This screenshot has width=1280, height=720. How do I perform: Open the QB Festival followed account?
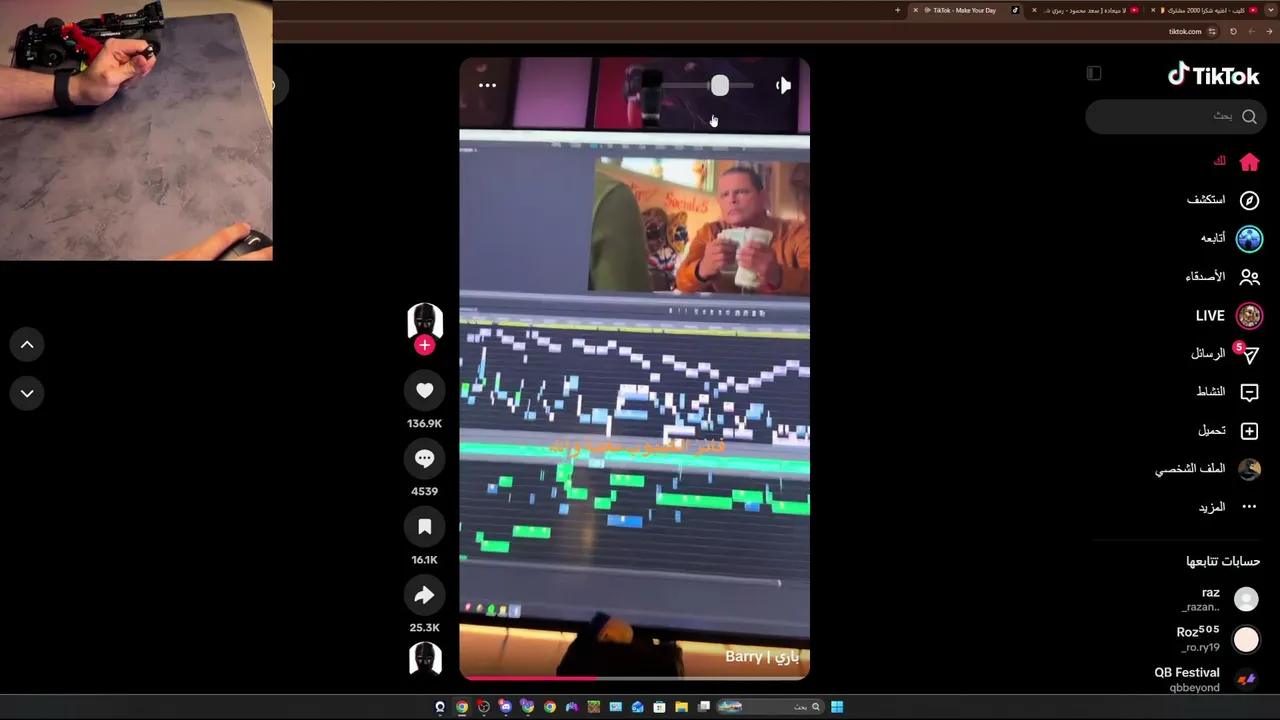click(x=1207, y=680)
